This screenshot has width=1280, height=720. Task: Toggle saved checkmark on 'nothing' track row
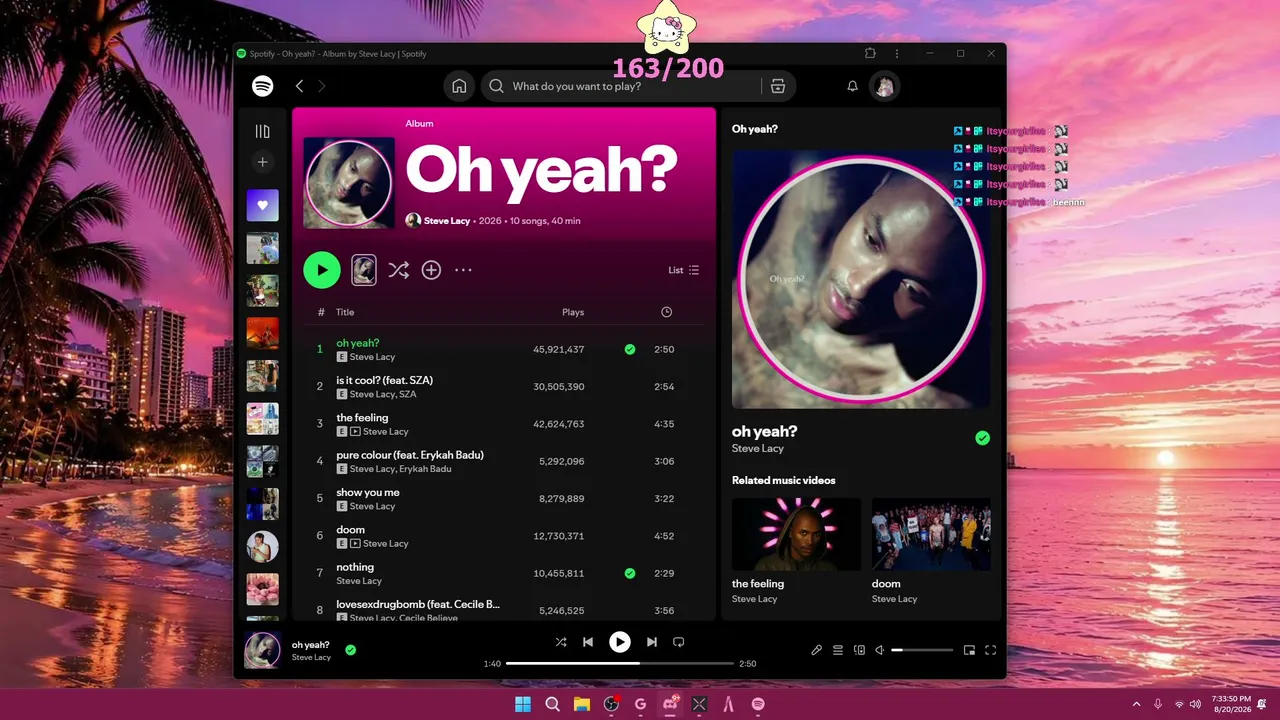[x=630, y=573]
